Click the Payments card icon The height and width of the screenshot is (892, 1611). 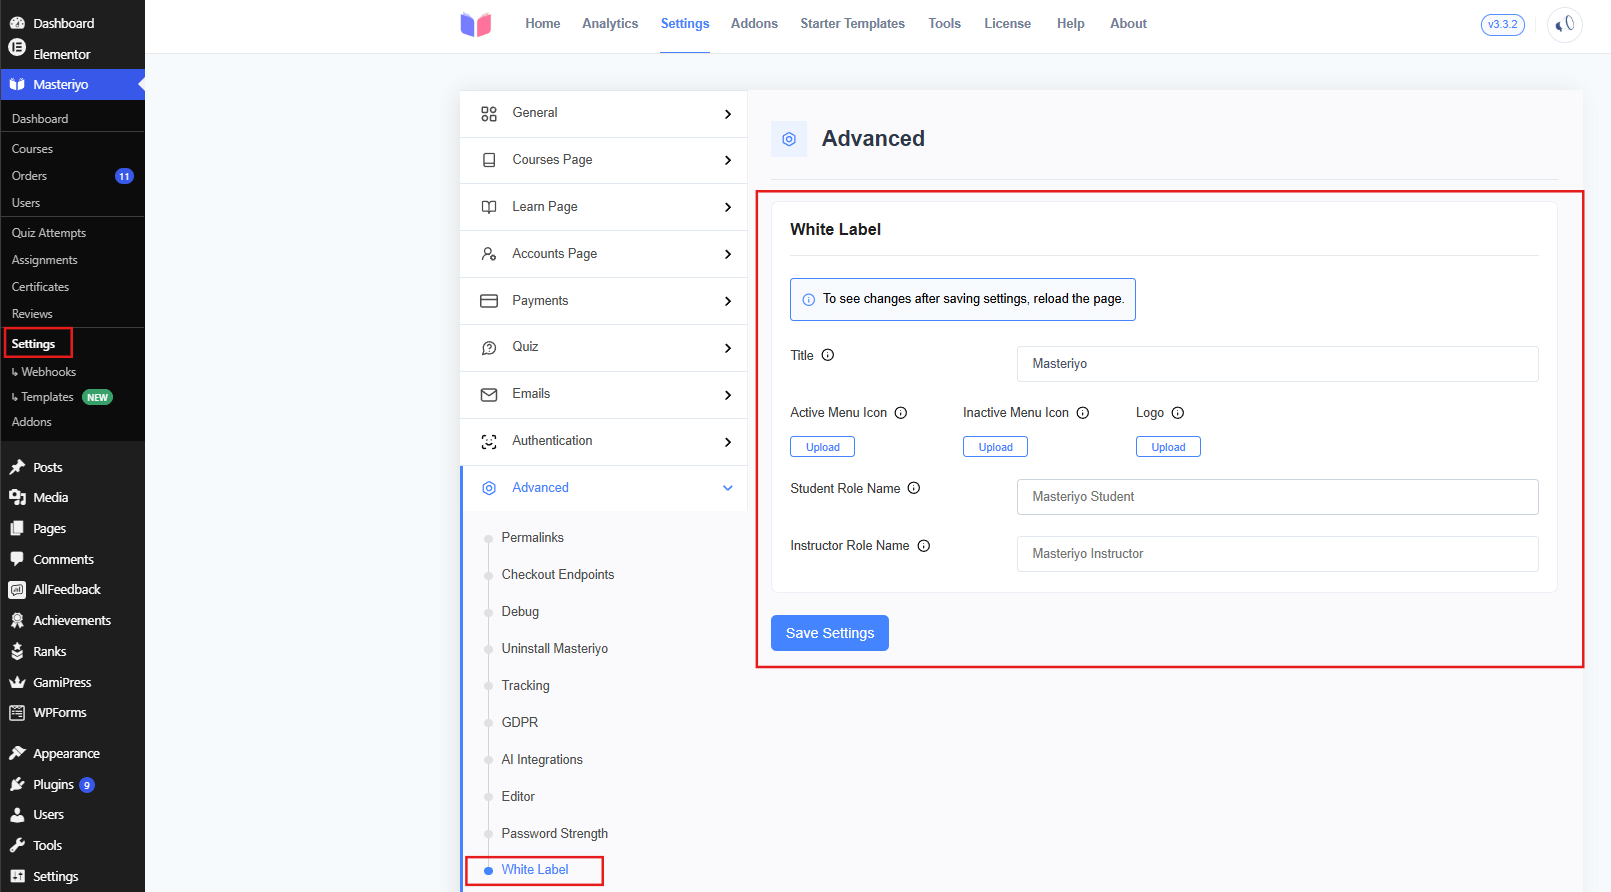click(489, 301)
